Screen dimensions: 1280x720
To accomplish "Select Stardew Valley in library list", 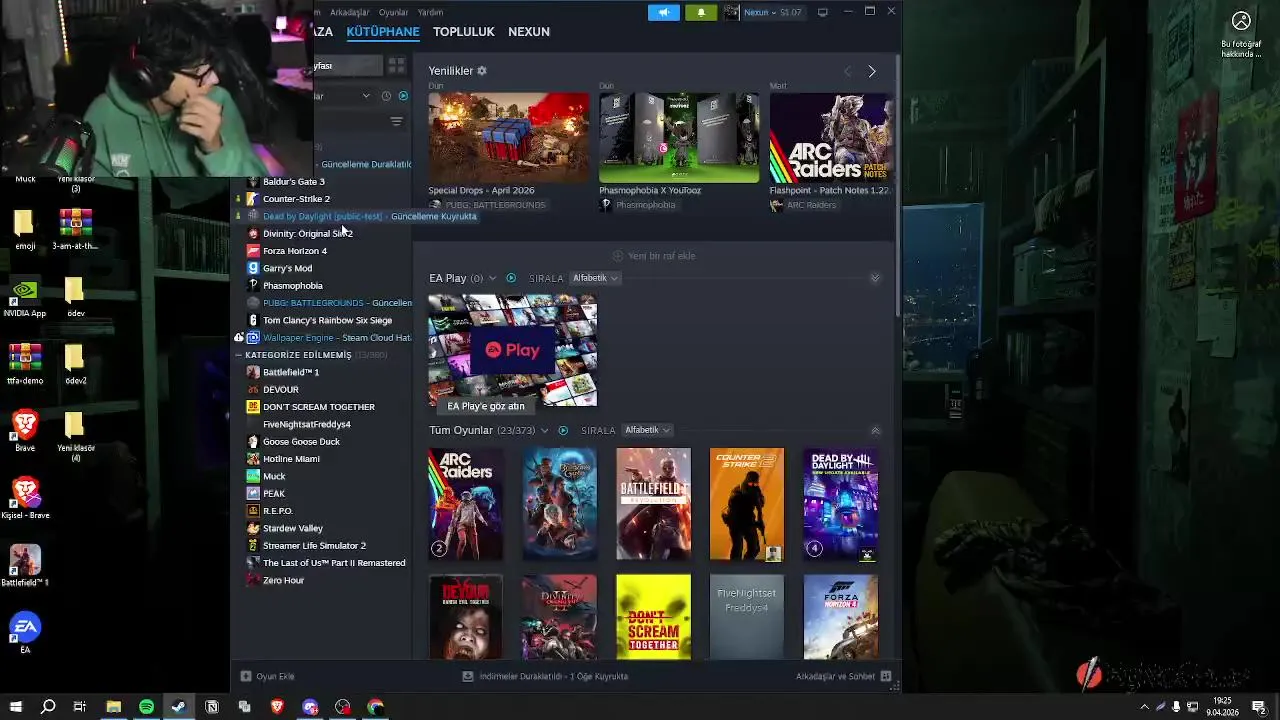I will click(292, 528).
